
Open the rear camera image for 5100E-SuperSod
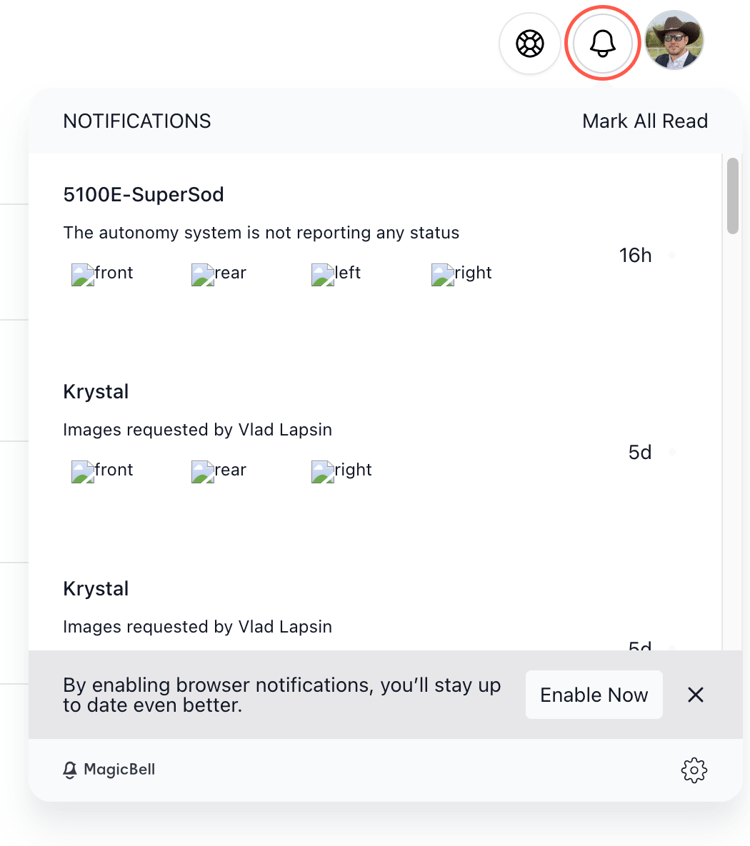coord(218,273)
